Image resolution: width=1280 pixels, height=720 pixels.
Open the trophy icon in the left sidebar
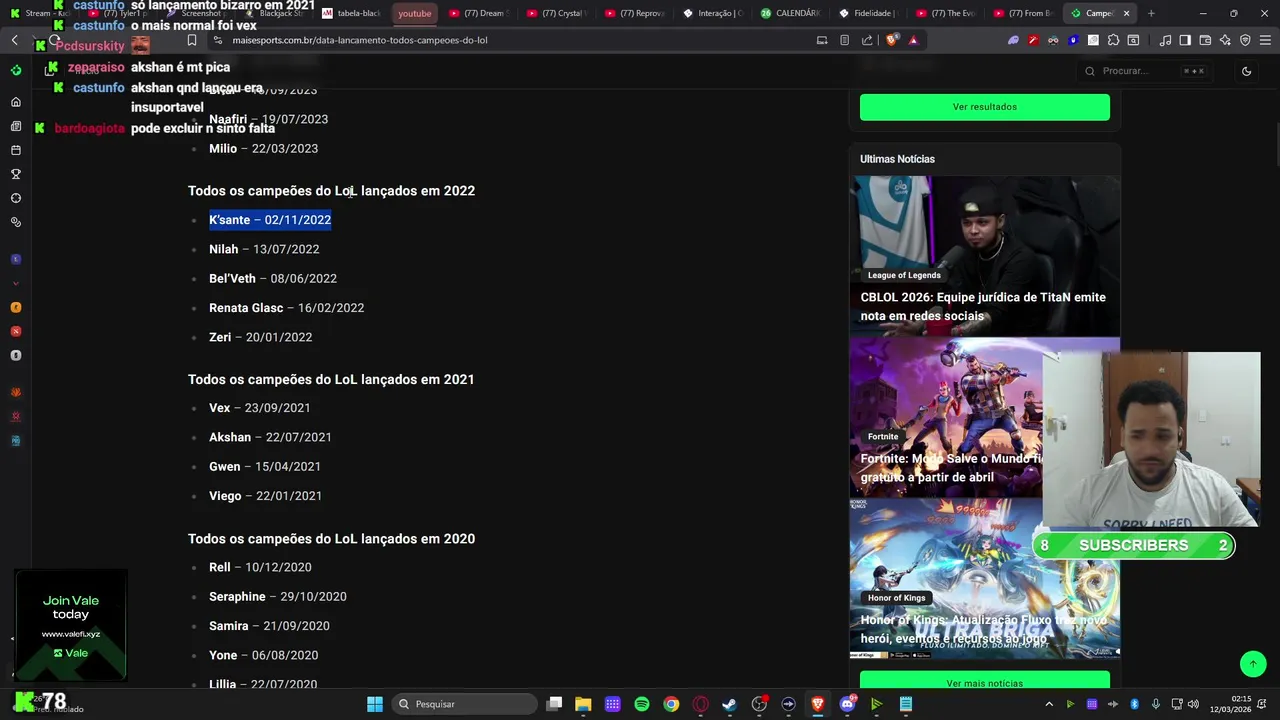coord(15,174)
